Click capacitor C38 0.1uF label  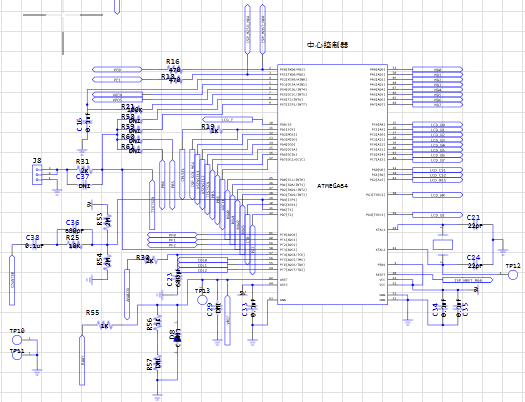pyautogui.click(x=34, y=241)
